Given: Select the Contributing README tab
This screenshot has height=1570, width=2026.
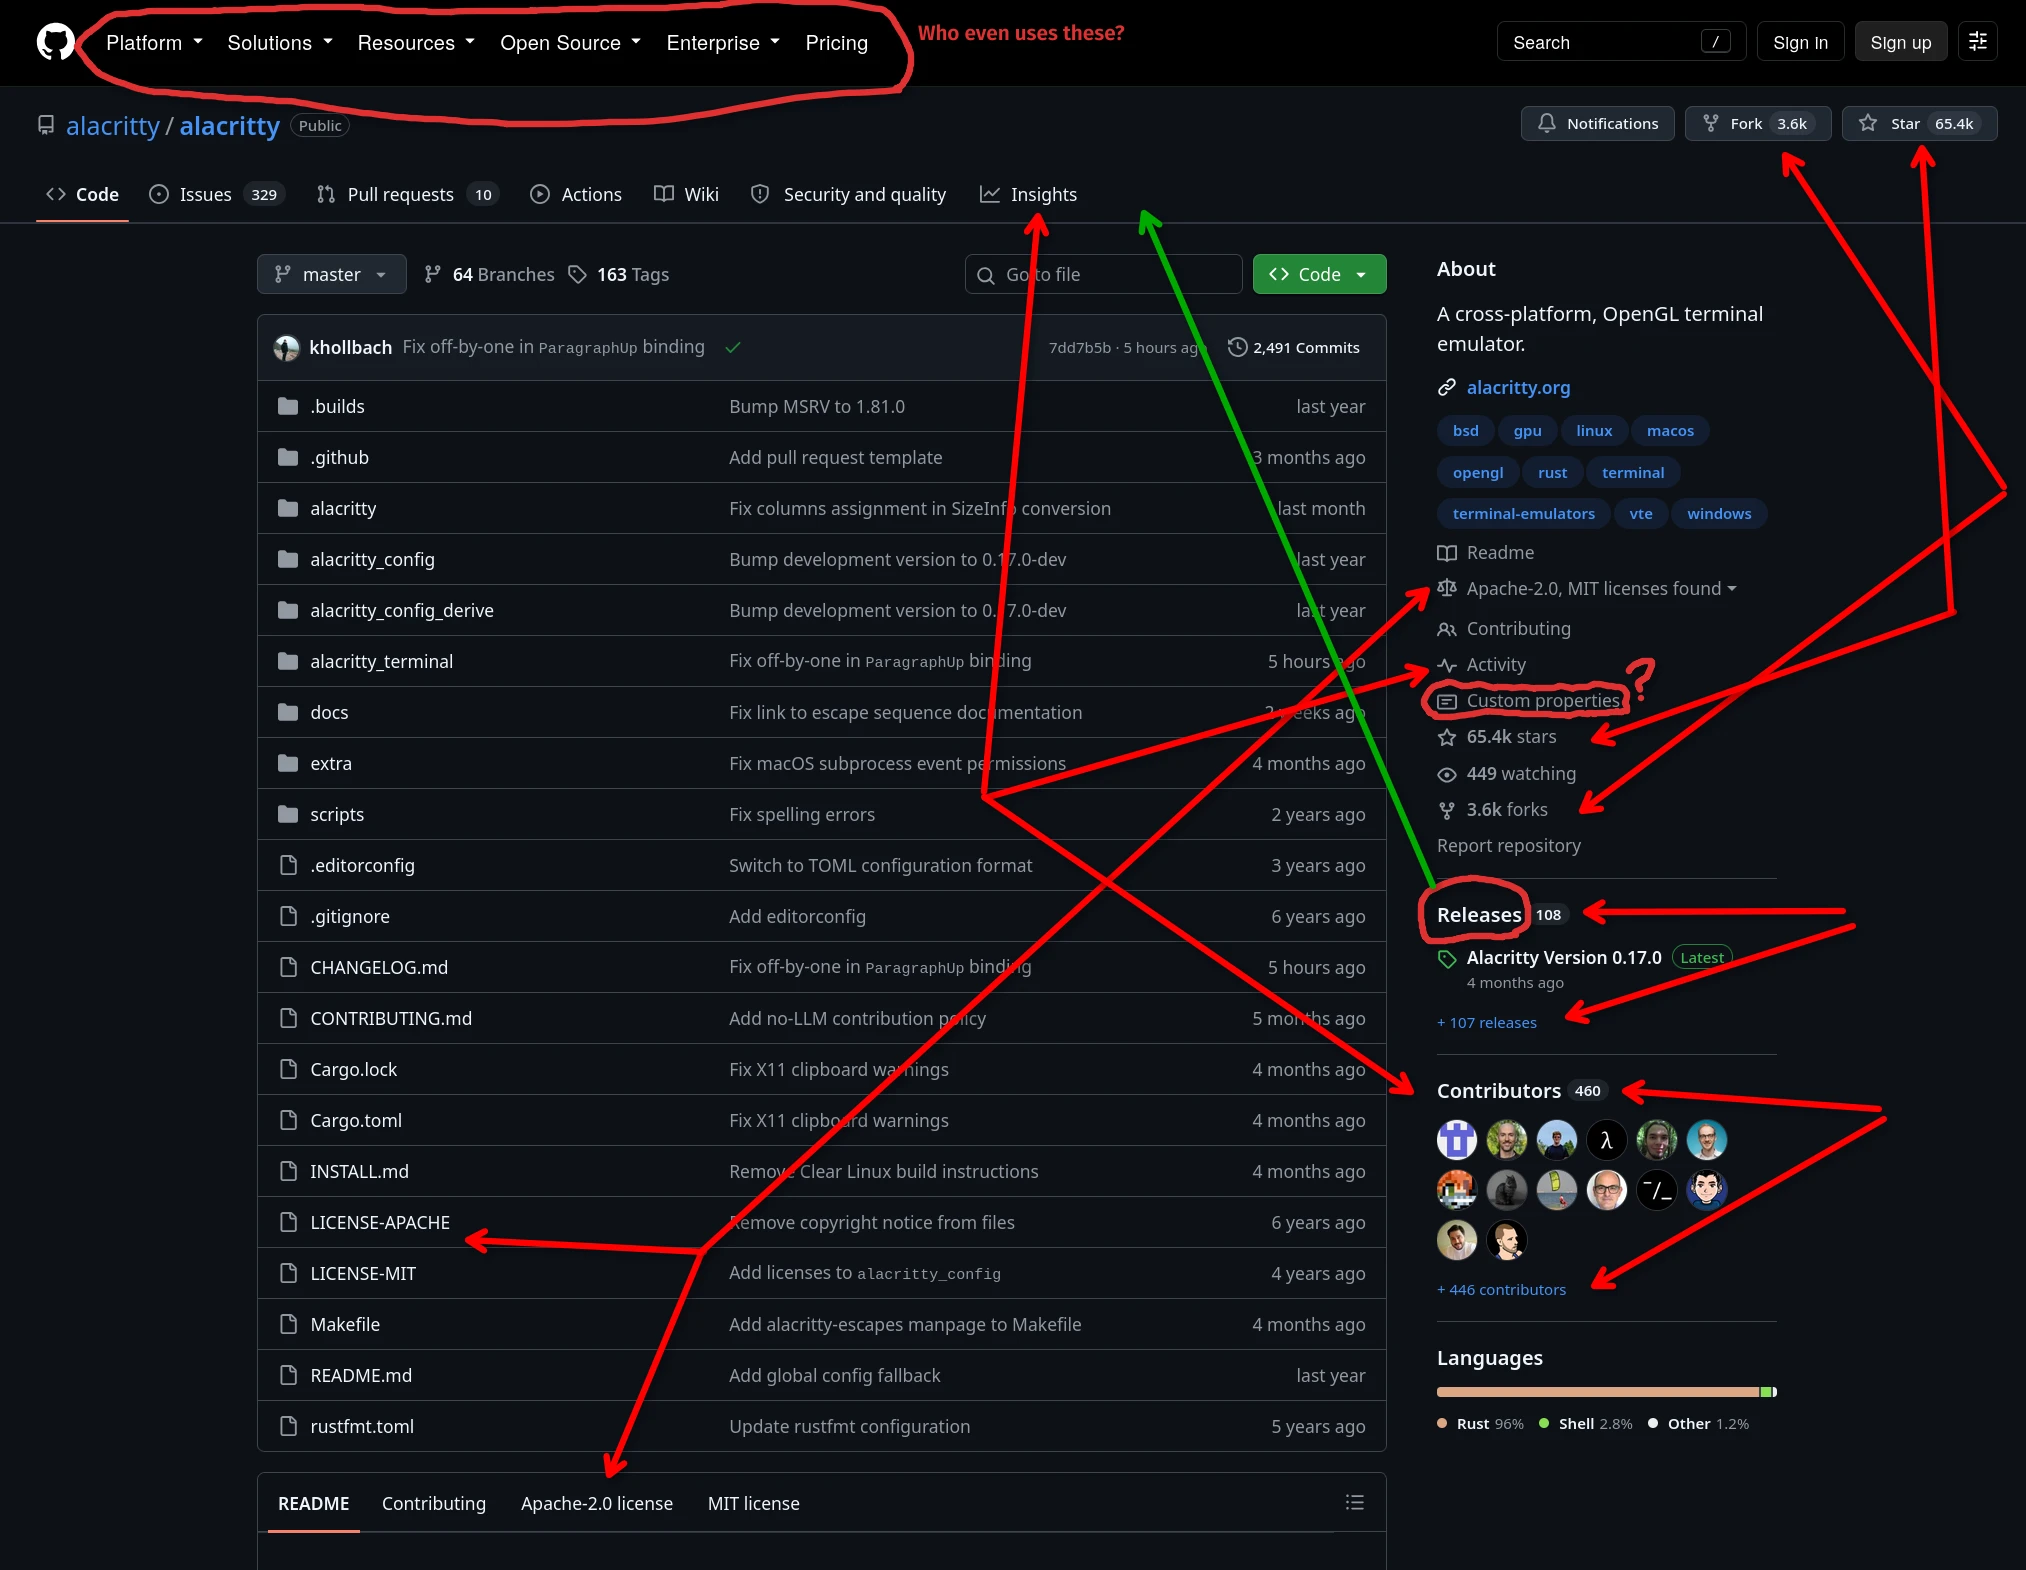Looking at the screenshot, I should [x=434, y=1503].
